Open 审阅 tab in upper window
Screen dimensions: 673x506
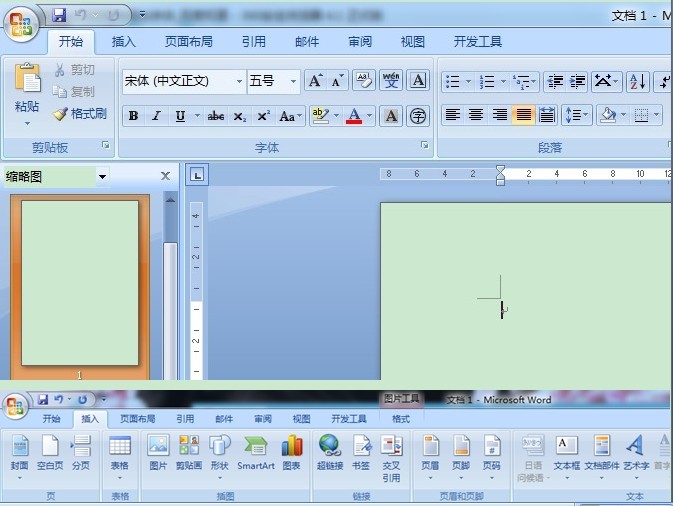[x=360, y=42]
